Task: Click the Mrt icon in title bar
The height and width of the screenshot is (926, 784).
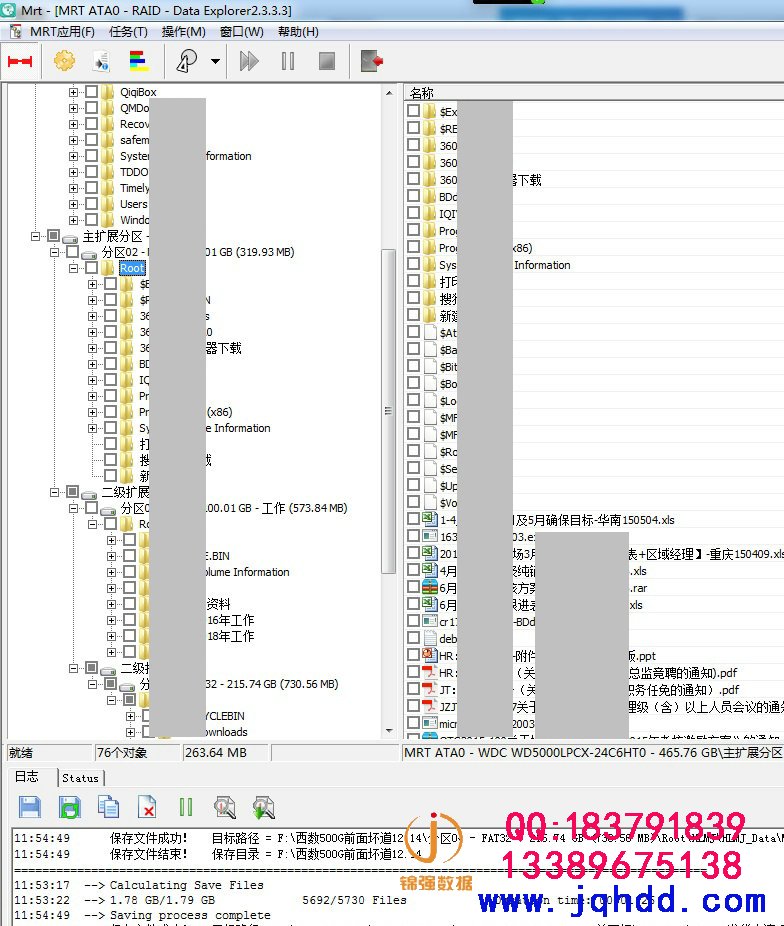Action: click(8, 10)
